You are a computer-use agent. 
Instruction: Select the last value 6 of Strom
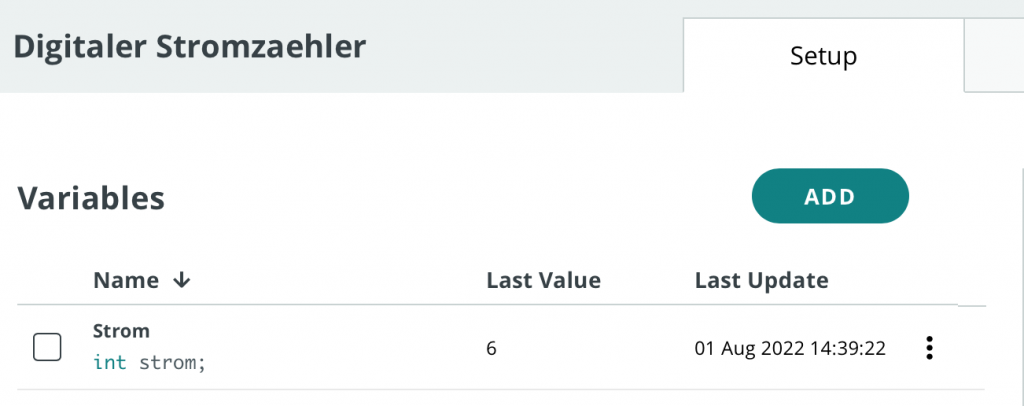[x=491, y=349]
